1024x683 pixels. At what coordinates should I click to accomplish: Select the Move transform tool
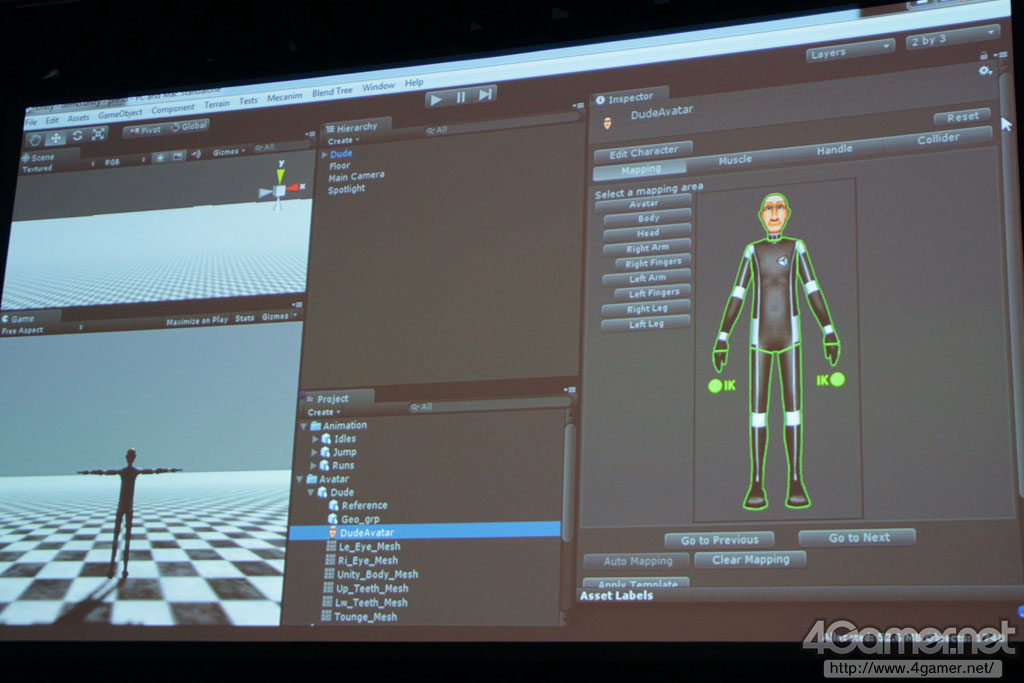pos(56,137)
